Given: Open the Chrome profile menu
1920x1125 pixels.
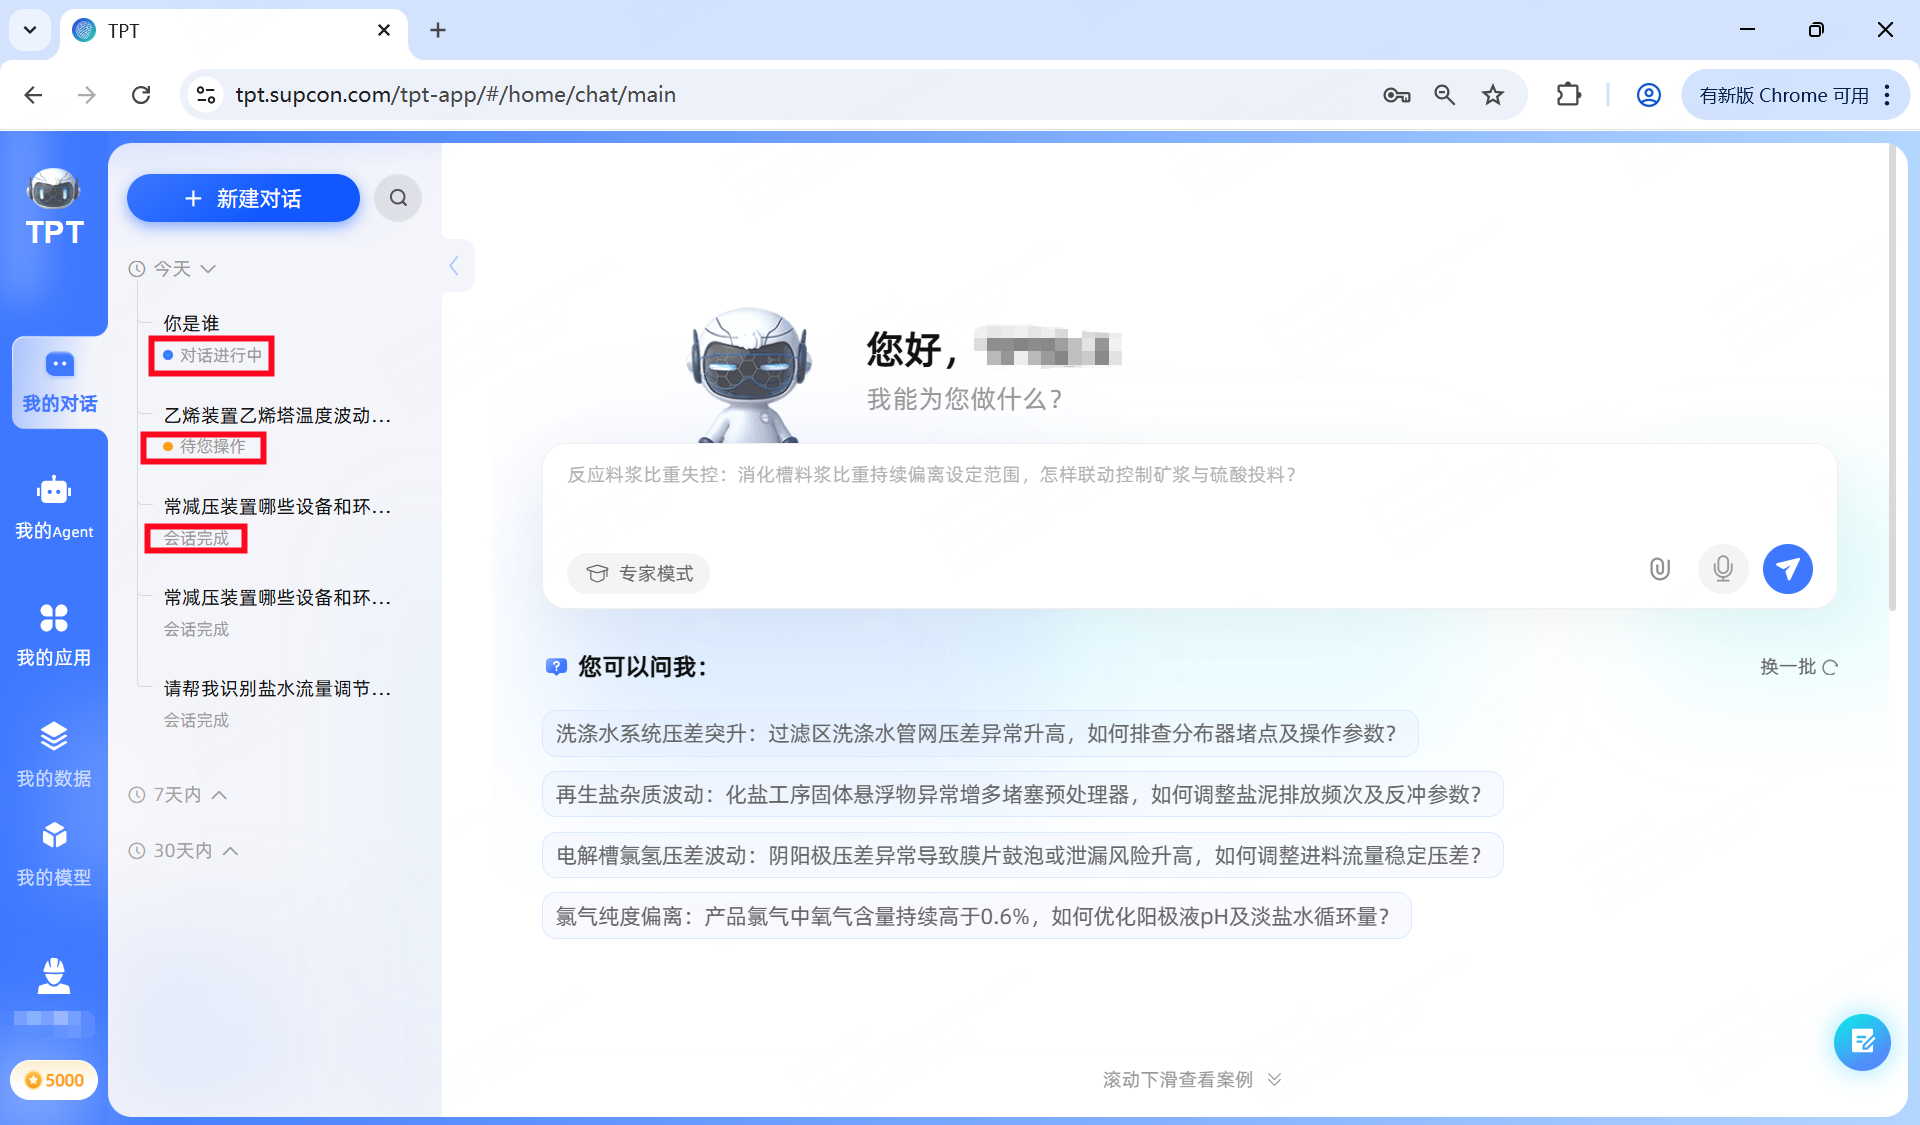Looking at the screenshot, I should pyautogui.click(x=1648, y=94).
